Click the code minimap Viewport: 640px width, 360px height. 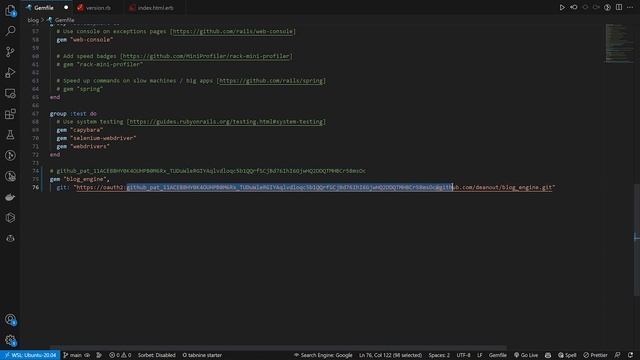tap(619, 43)
